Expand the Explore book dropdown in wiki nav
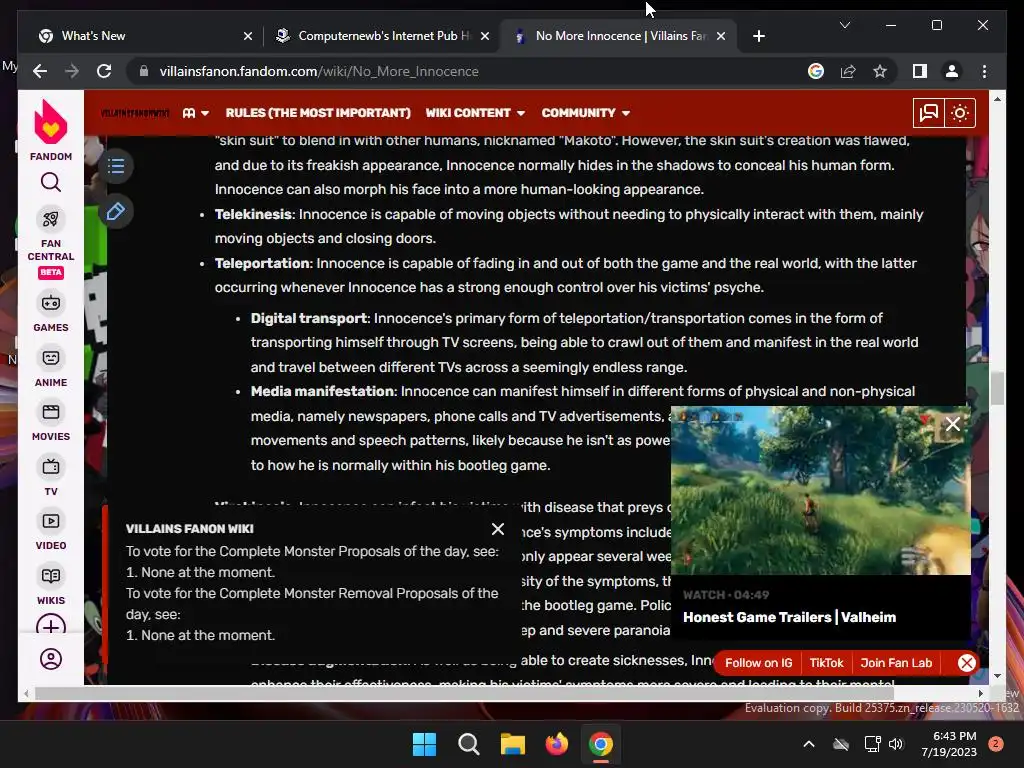Screen dimensions: 1024x768 coord(196,113)
